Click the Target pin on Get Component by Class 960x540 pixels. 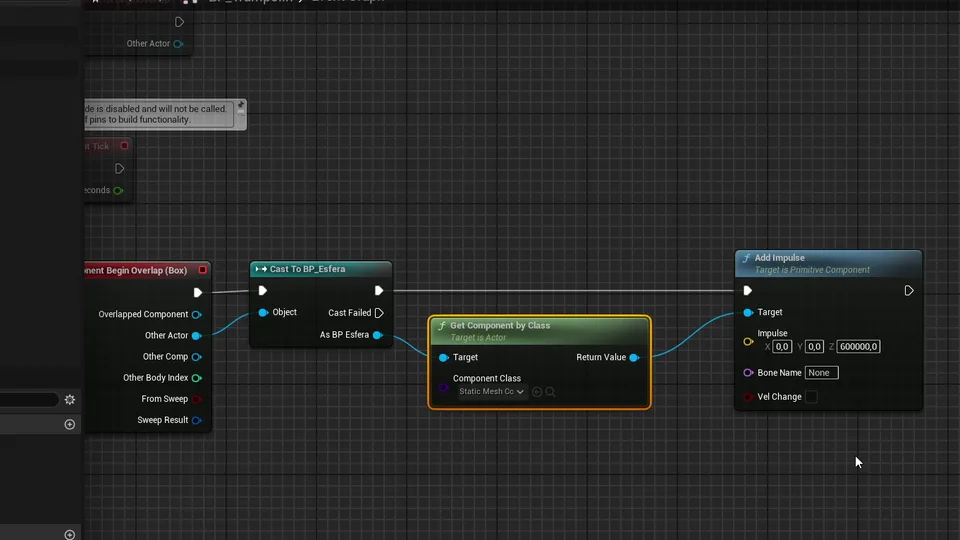pyautogui.click(x=444, y=358)
